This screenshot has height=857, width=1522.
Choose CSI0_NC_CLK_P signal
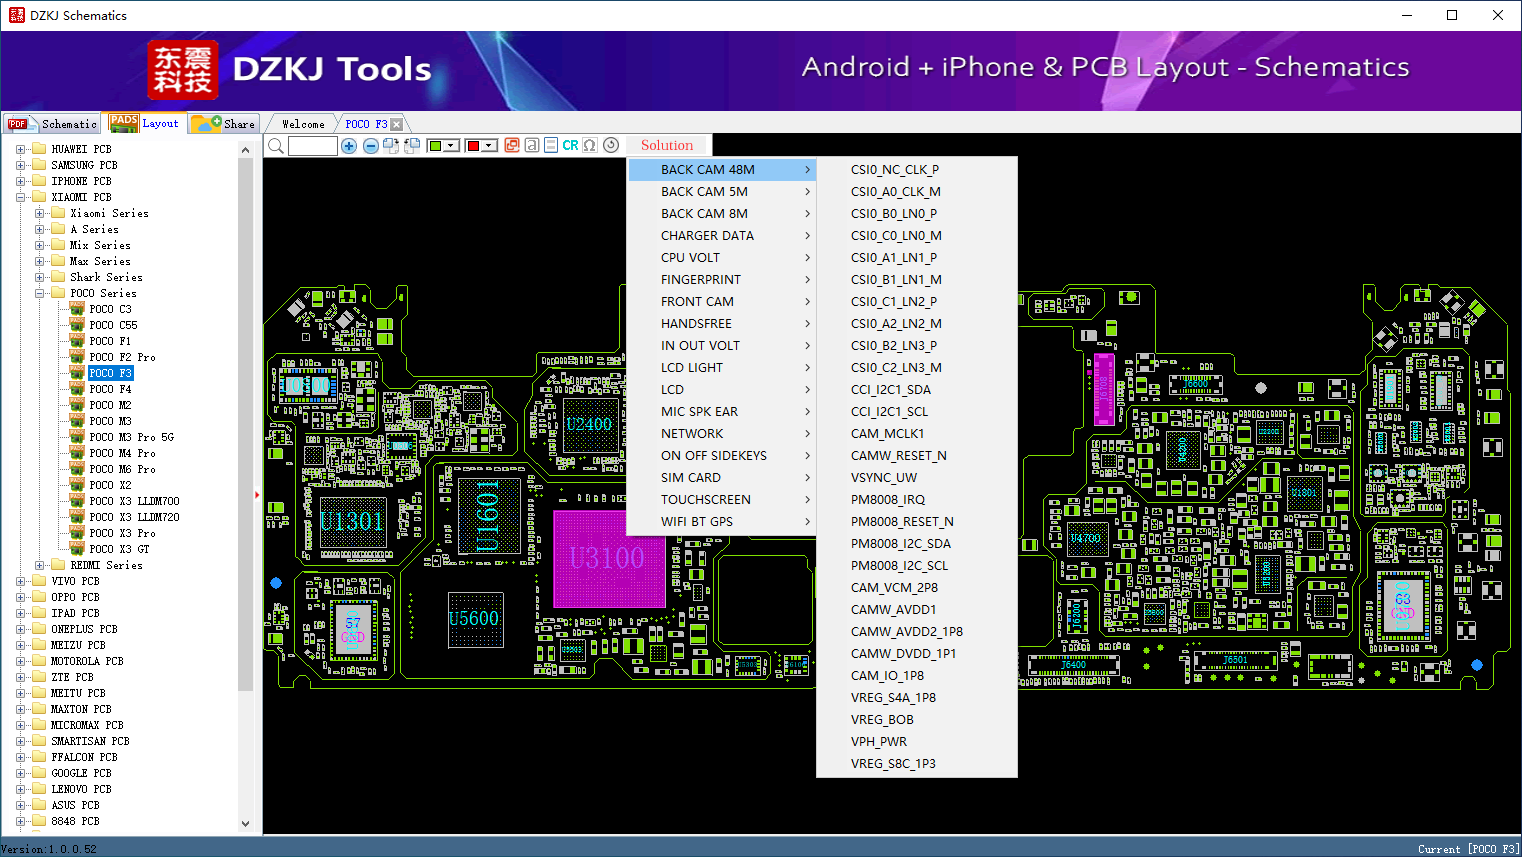coord(917,170)
